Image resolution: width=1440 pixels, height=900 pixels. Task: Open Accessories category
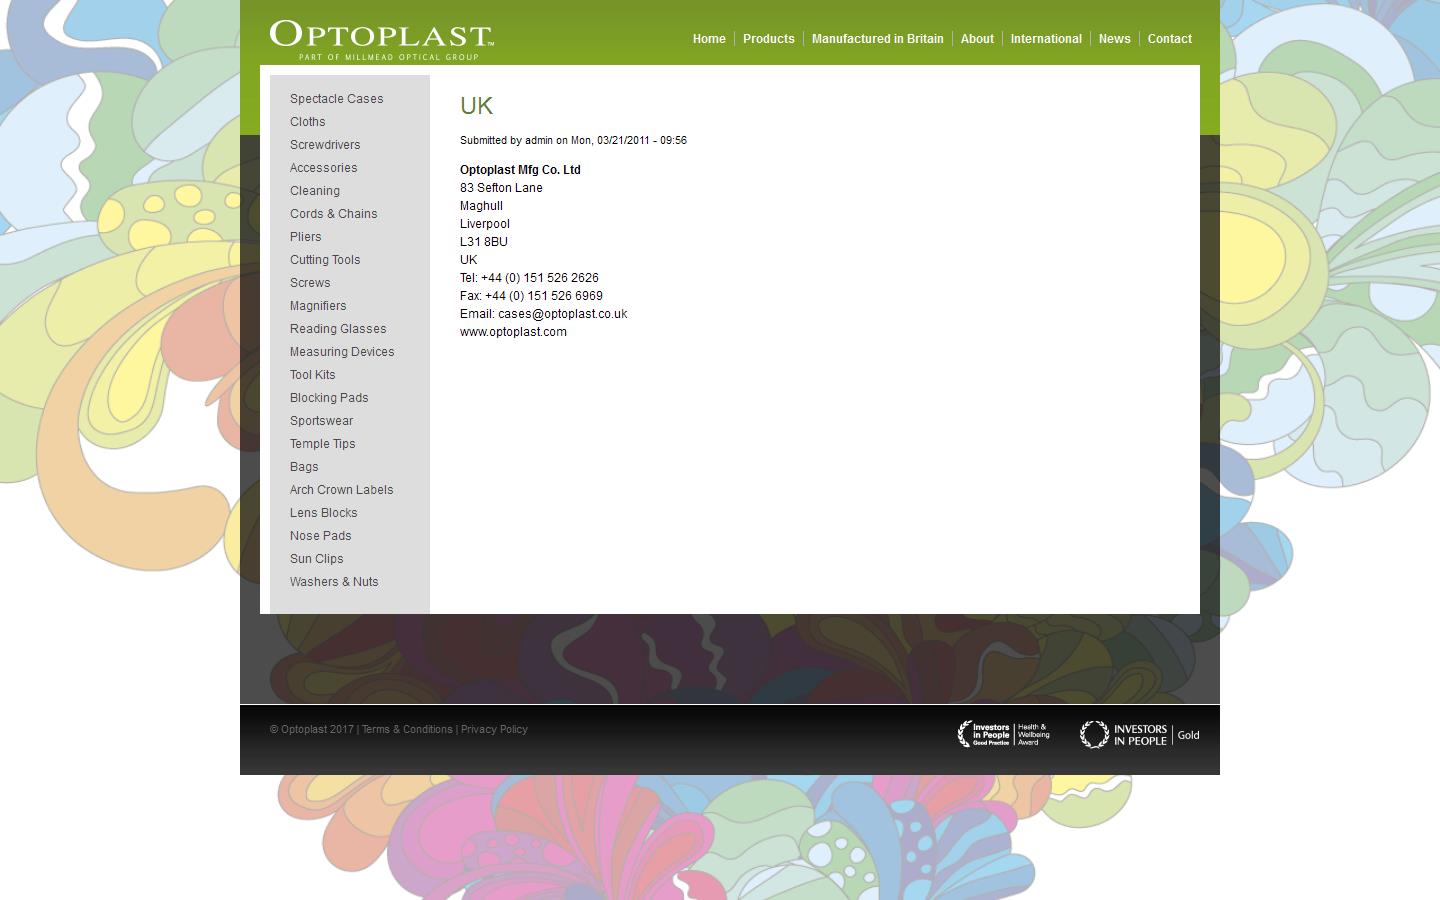tap(324, 168)
